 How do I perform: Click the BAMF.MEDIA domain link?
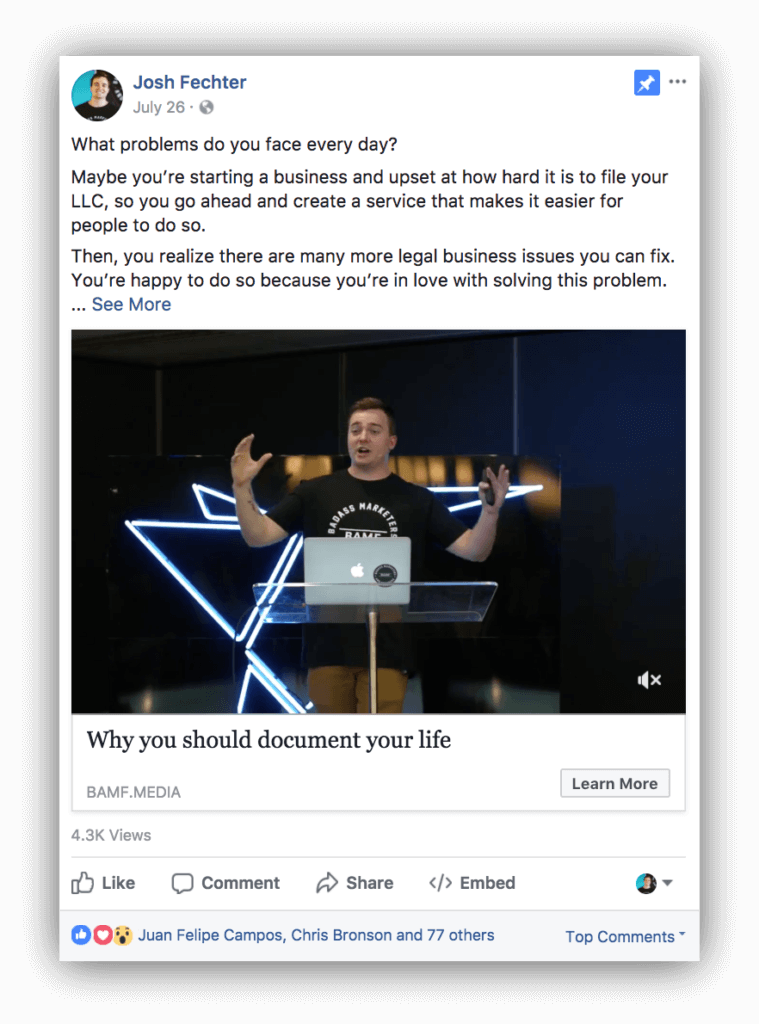[133, 792]
